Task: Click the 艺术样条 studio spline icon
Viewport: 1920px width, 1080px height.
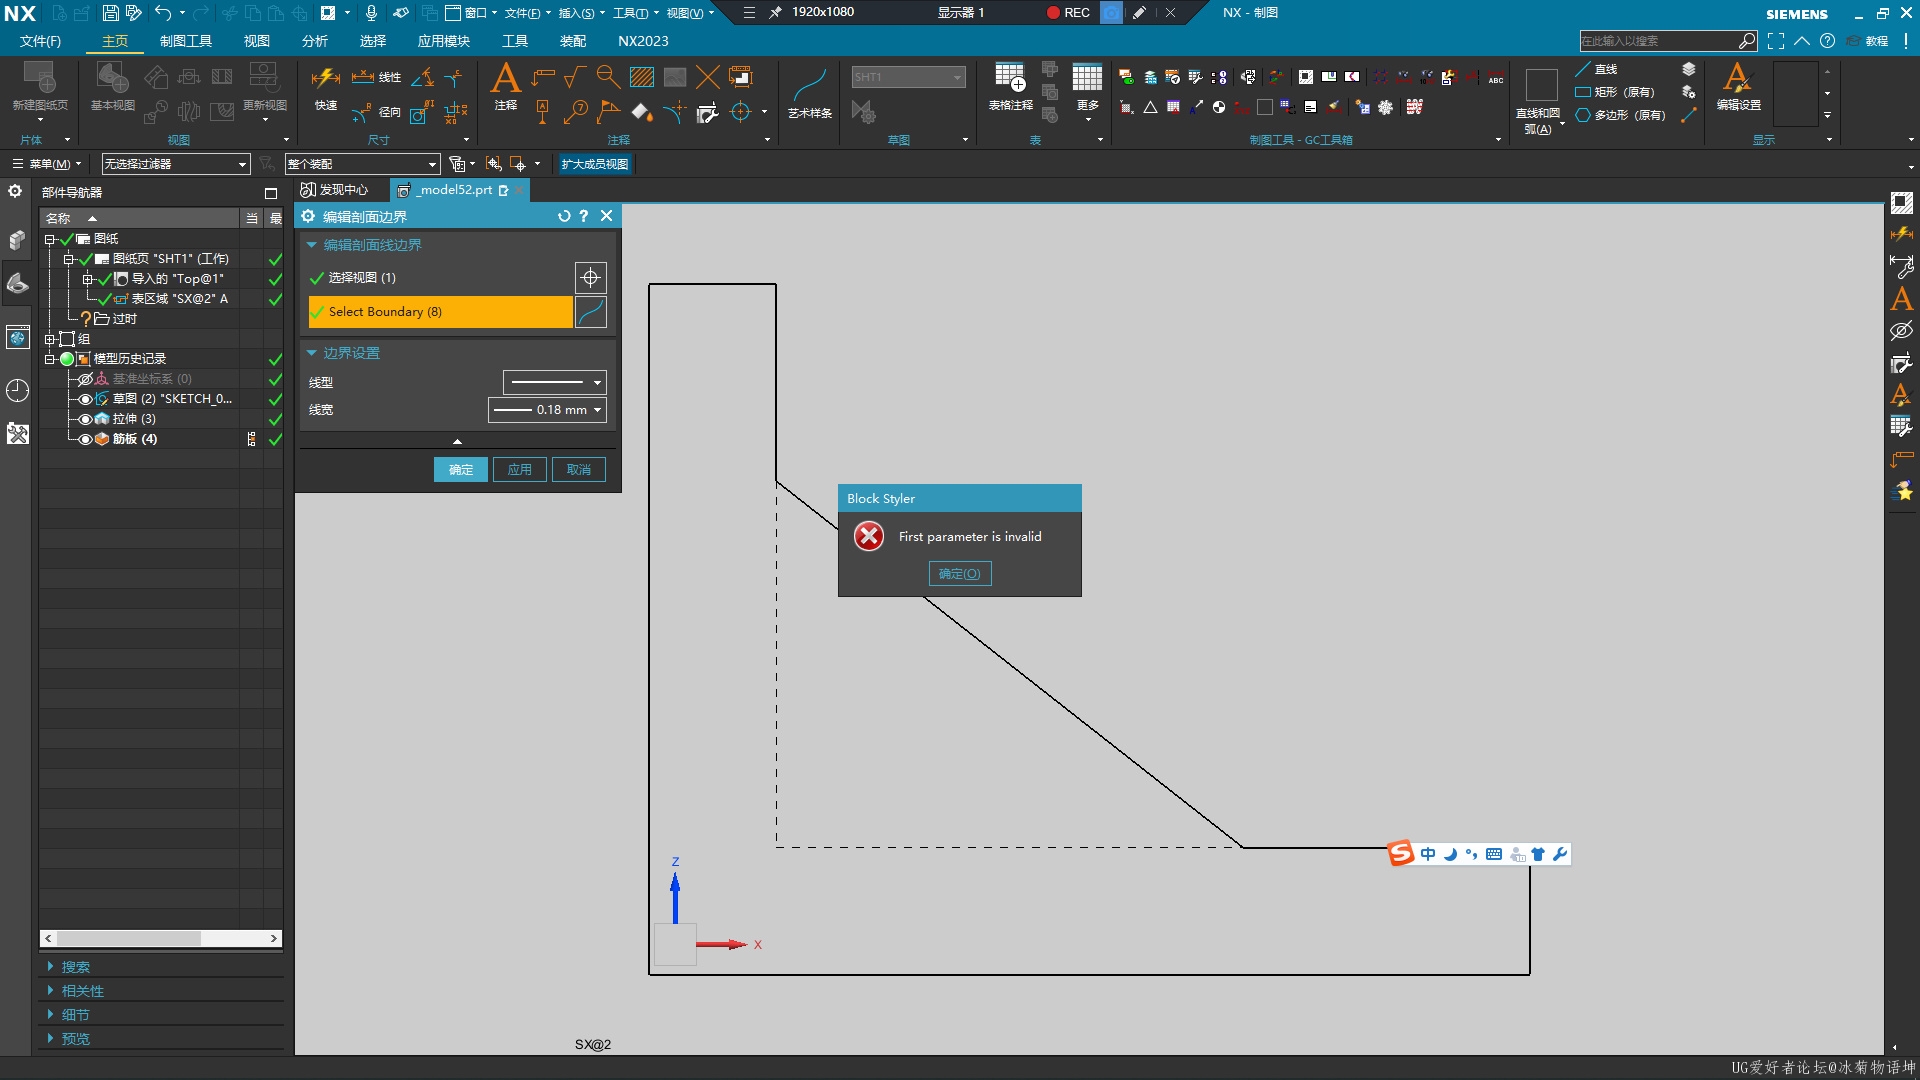Action: 809,92
